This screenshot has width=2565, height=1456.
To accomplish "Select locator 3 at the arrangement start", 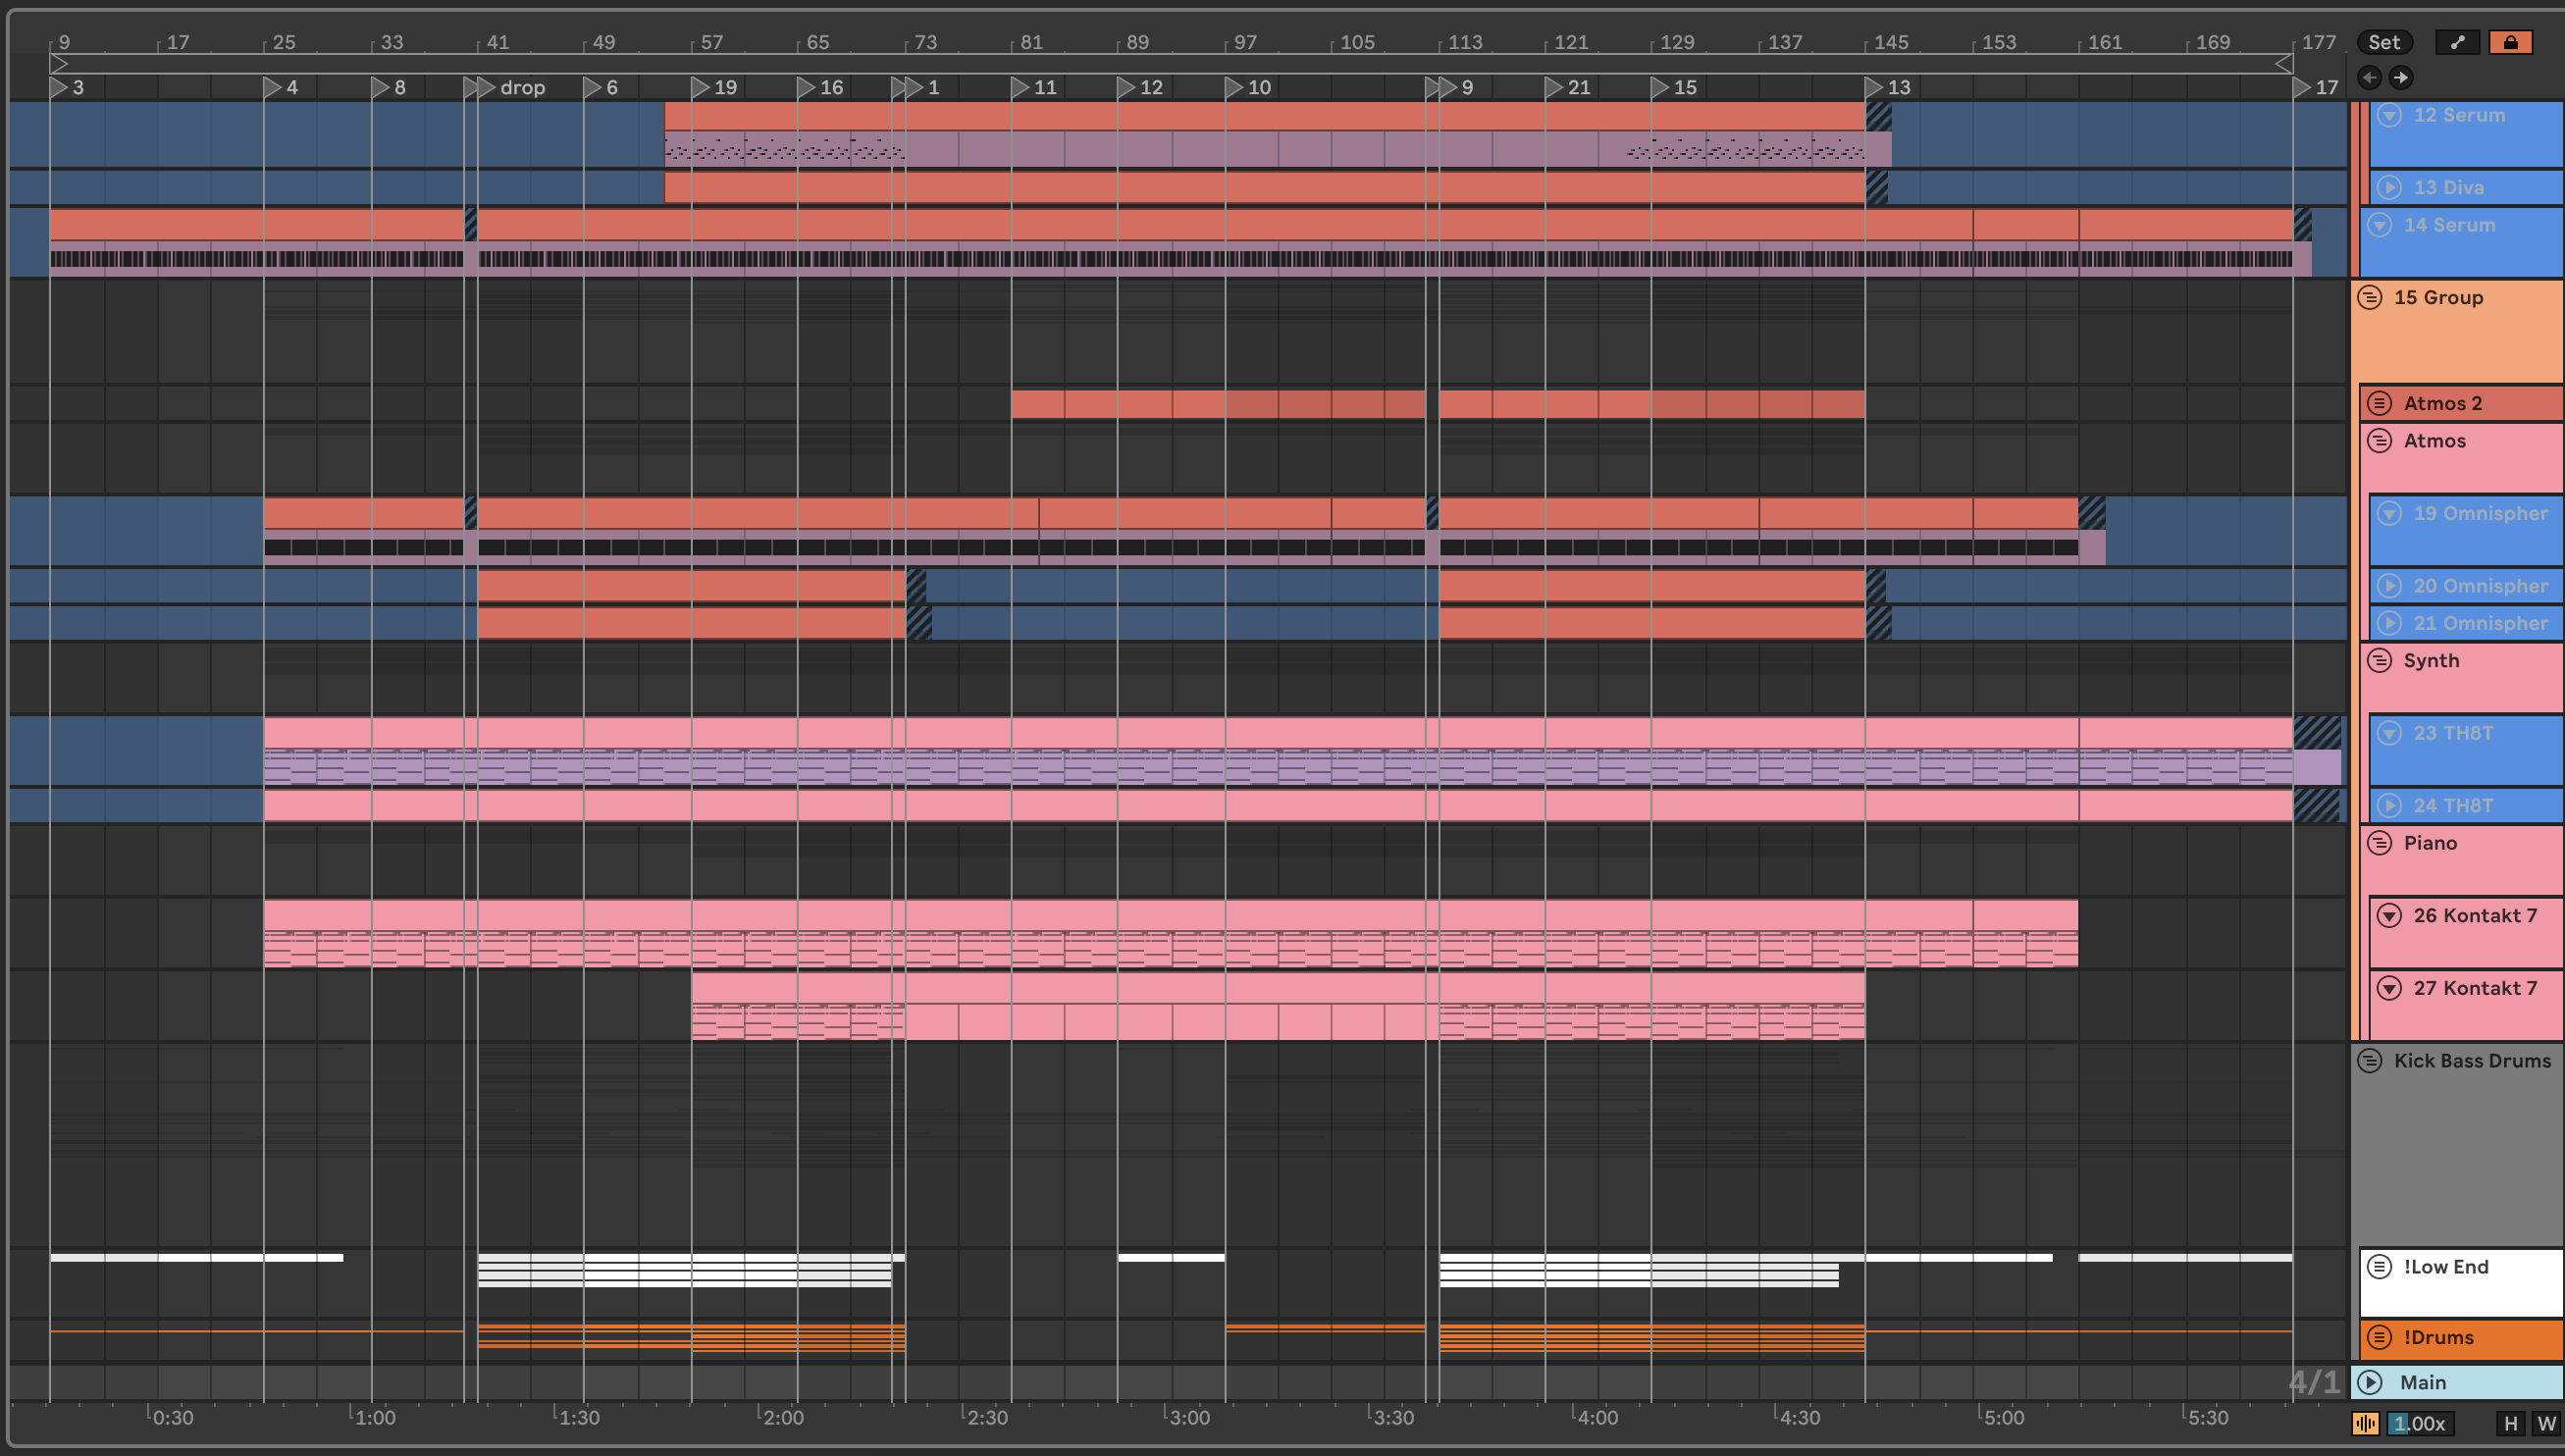I will pos(67,87).
